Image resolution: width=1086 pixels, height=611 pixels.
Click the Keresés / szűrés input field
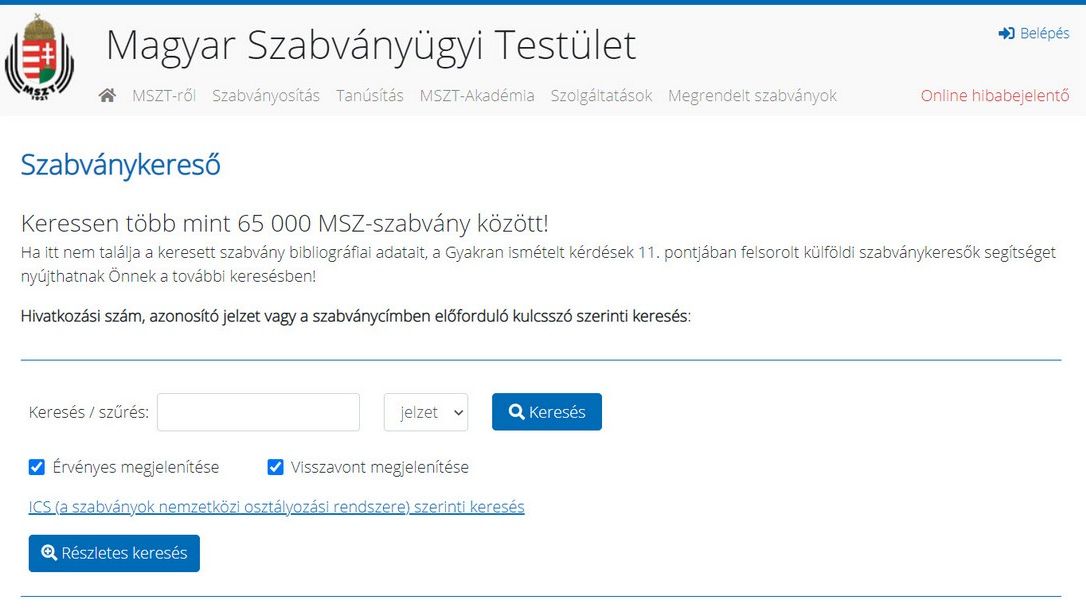pos(258,412)
